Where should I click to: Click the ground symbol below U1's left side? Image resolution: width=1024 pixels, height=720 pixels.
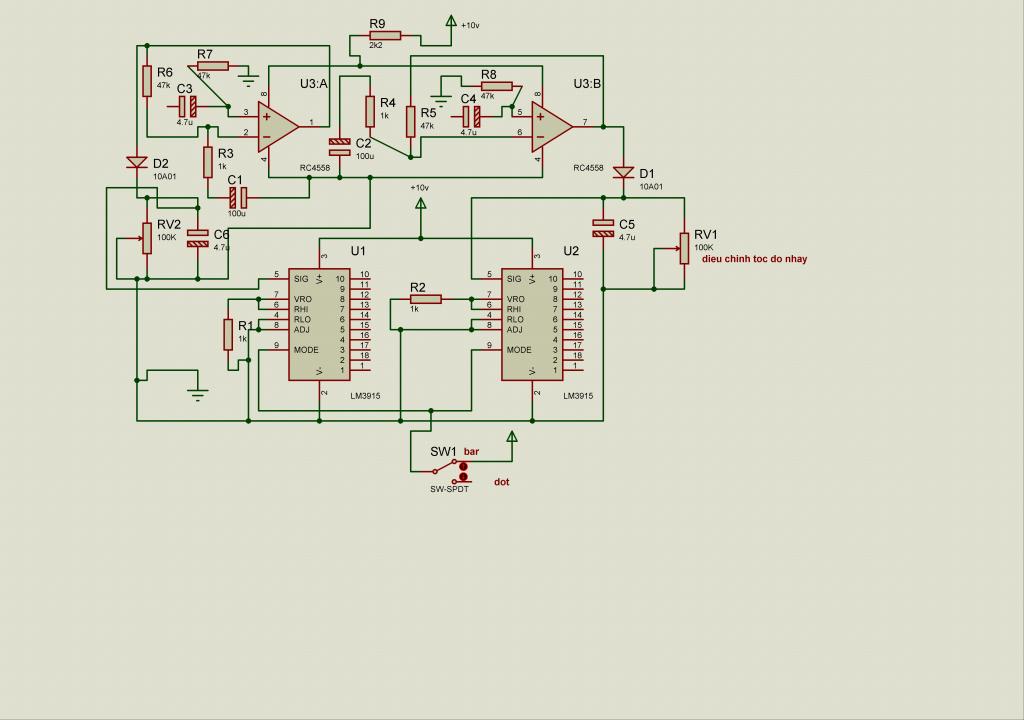[198, 394]
